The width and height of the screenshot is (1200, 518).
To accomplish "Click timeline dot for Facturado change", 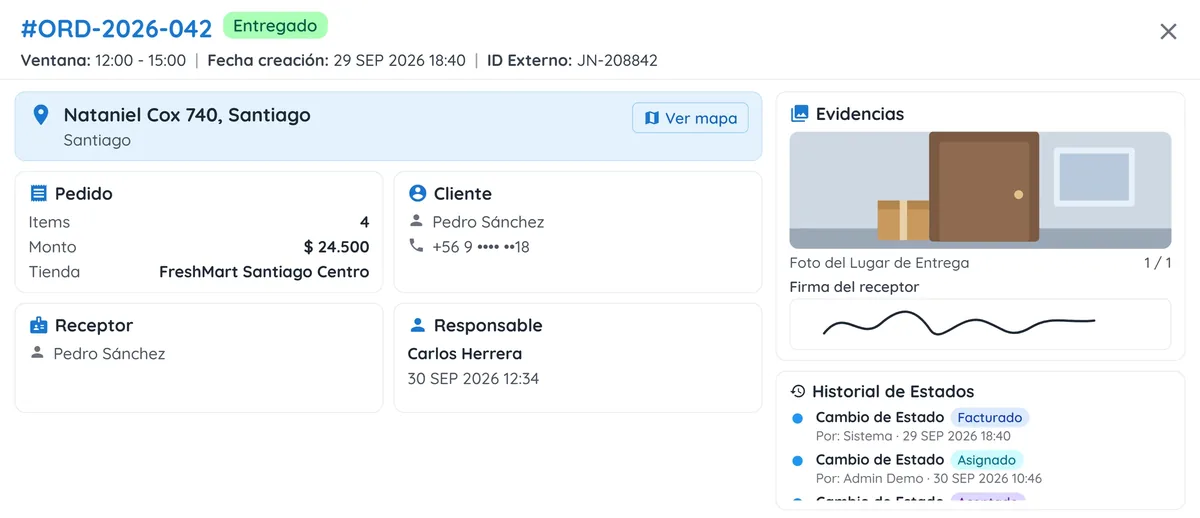I will coord(797,418).
